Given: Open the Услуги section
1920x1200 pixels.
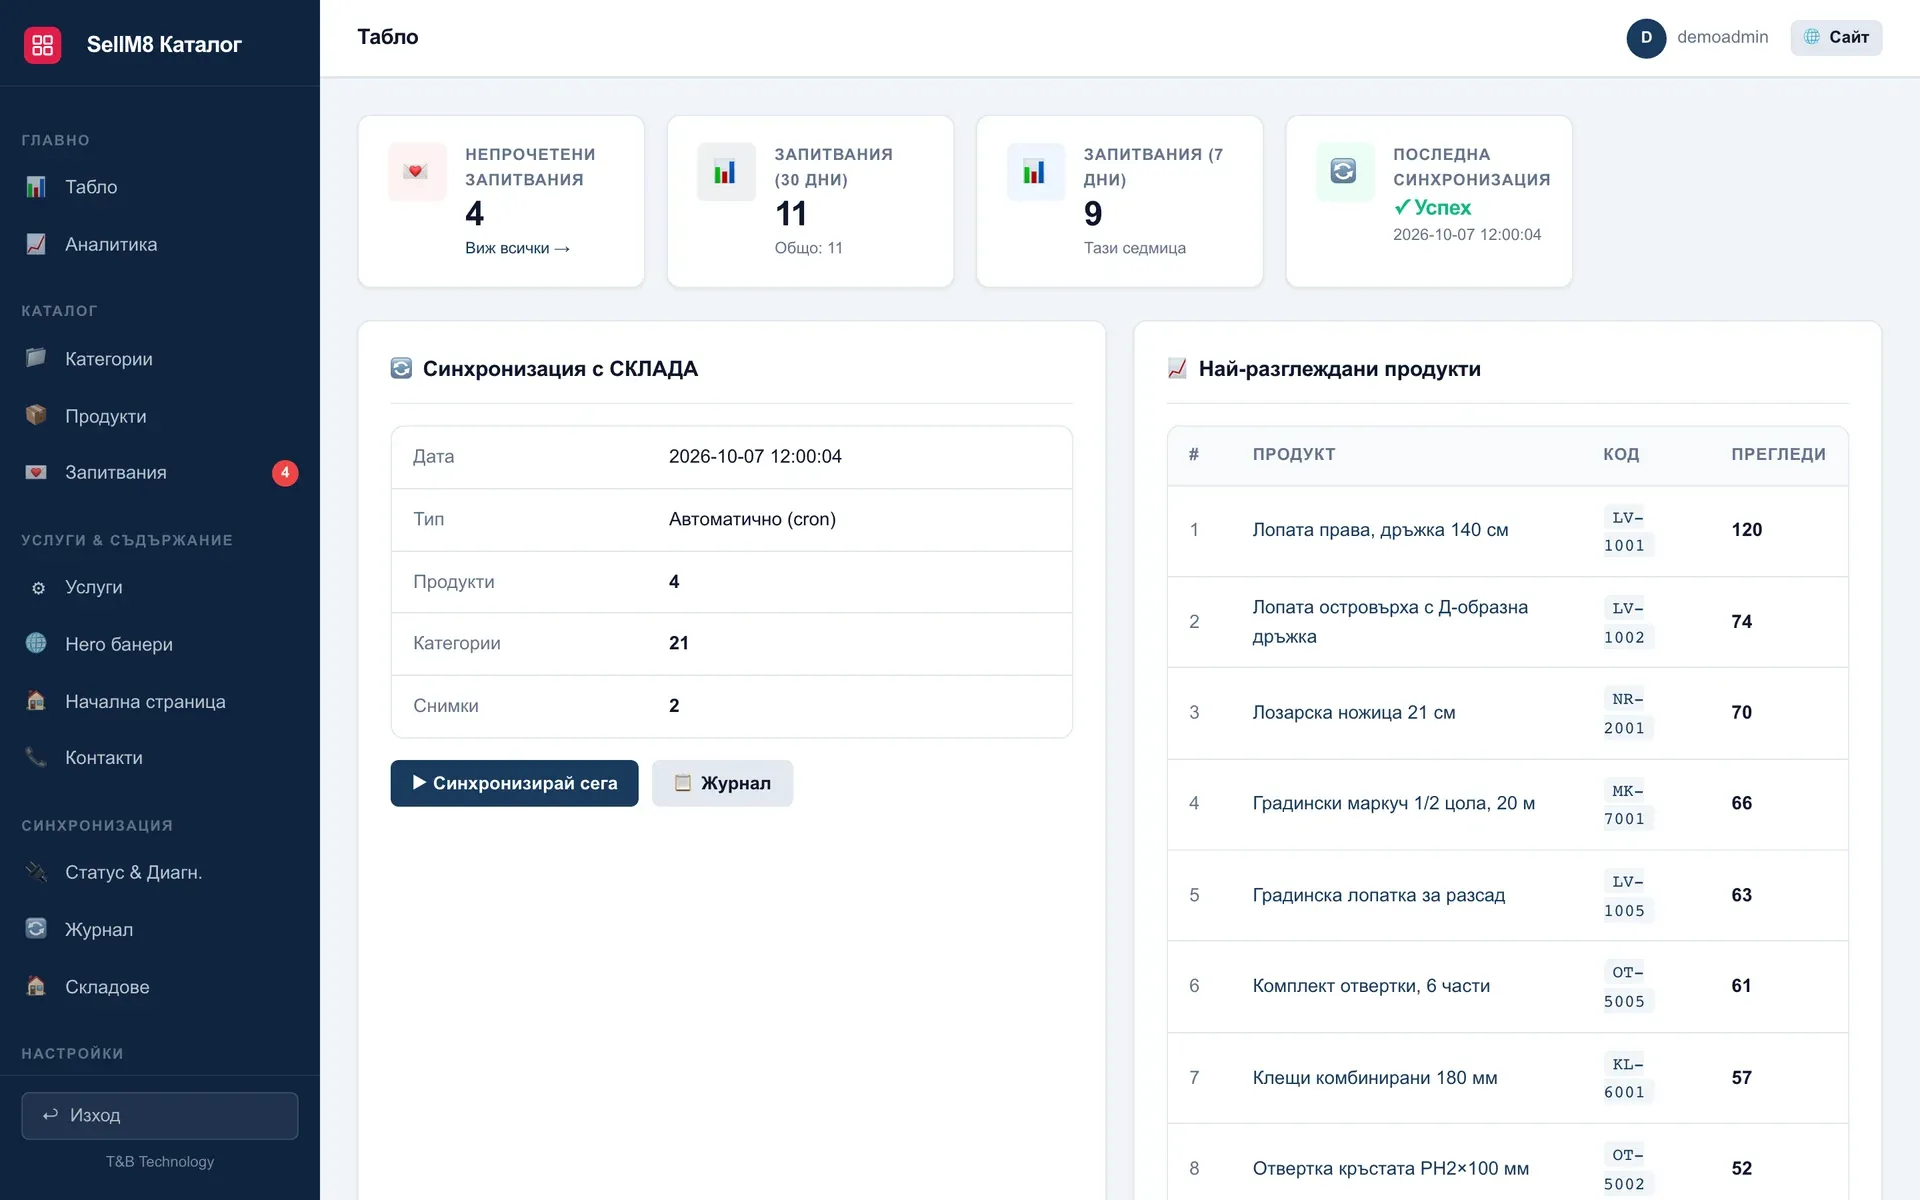Looking at the screenshot, I should click(160, 587).
